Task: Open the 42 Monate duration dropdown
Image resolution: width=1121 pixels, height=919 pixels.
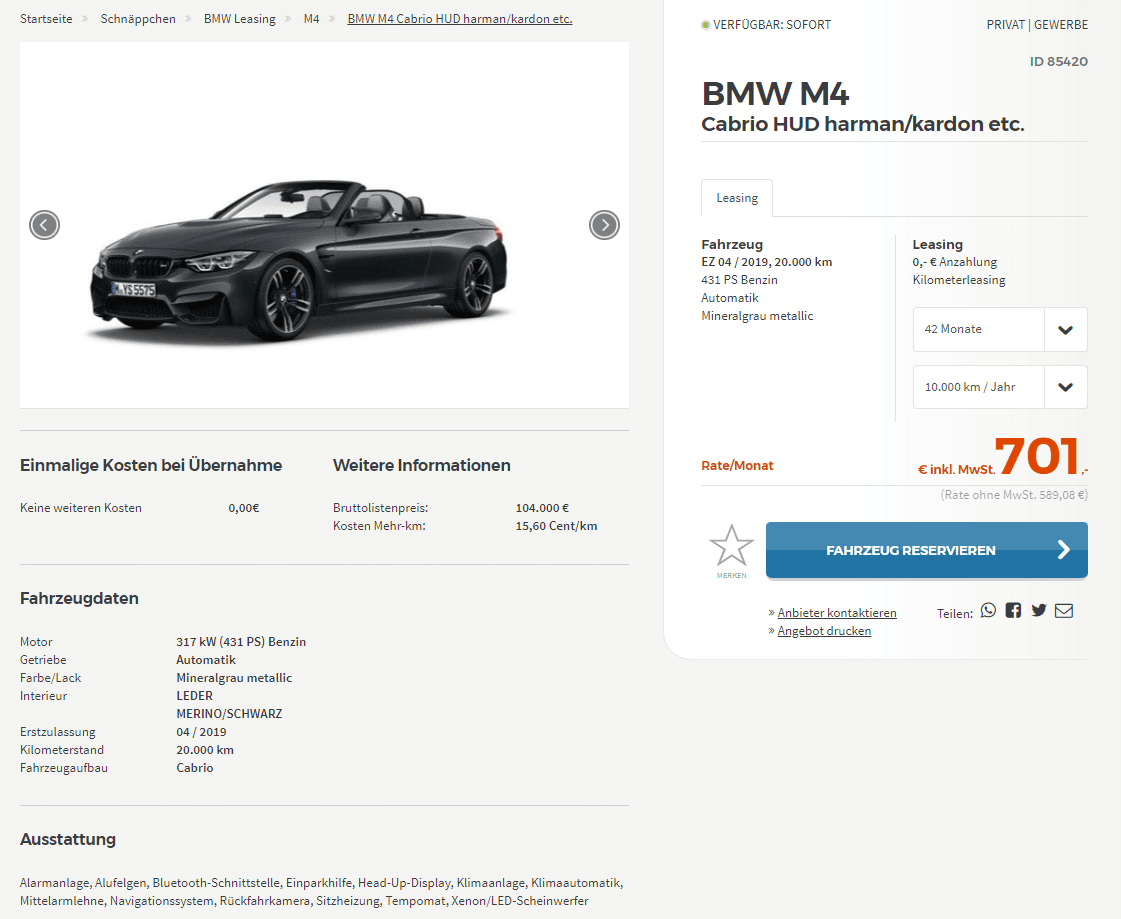Action: 999,329
